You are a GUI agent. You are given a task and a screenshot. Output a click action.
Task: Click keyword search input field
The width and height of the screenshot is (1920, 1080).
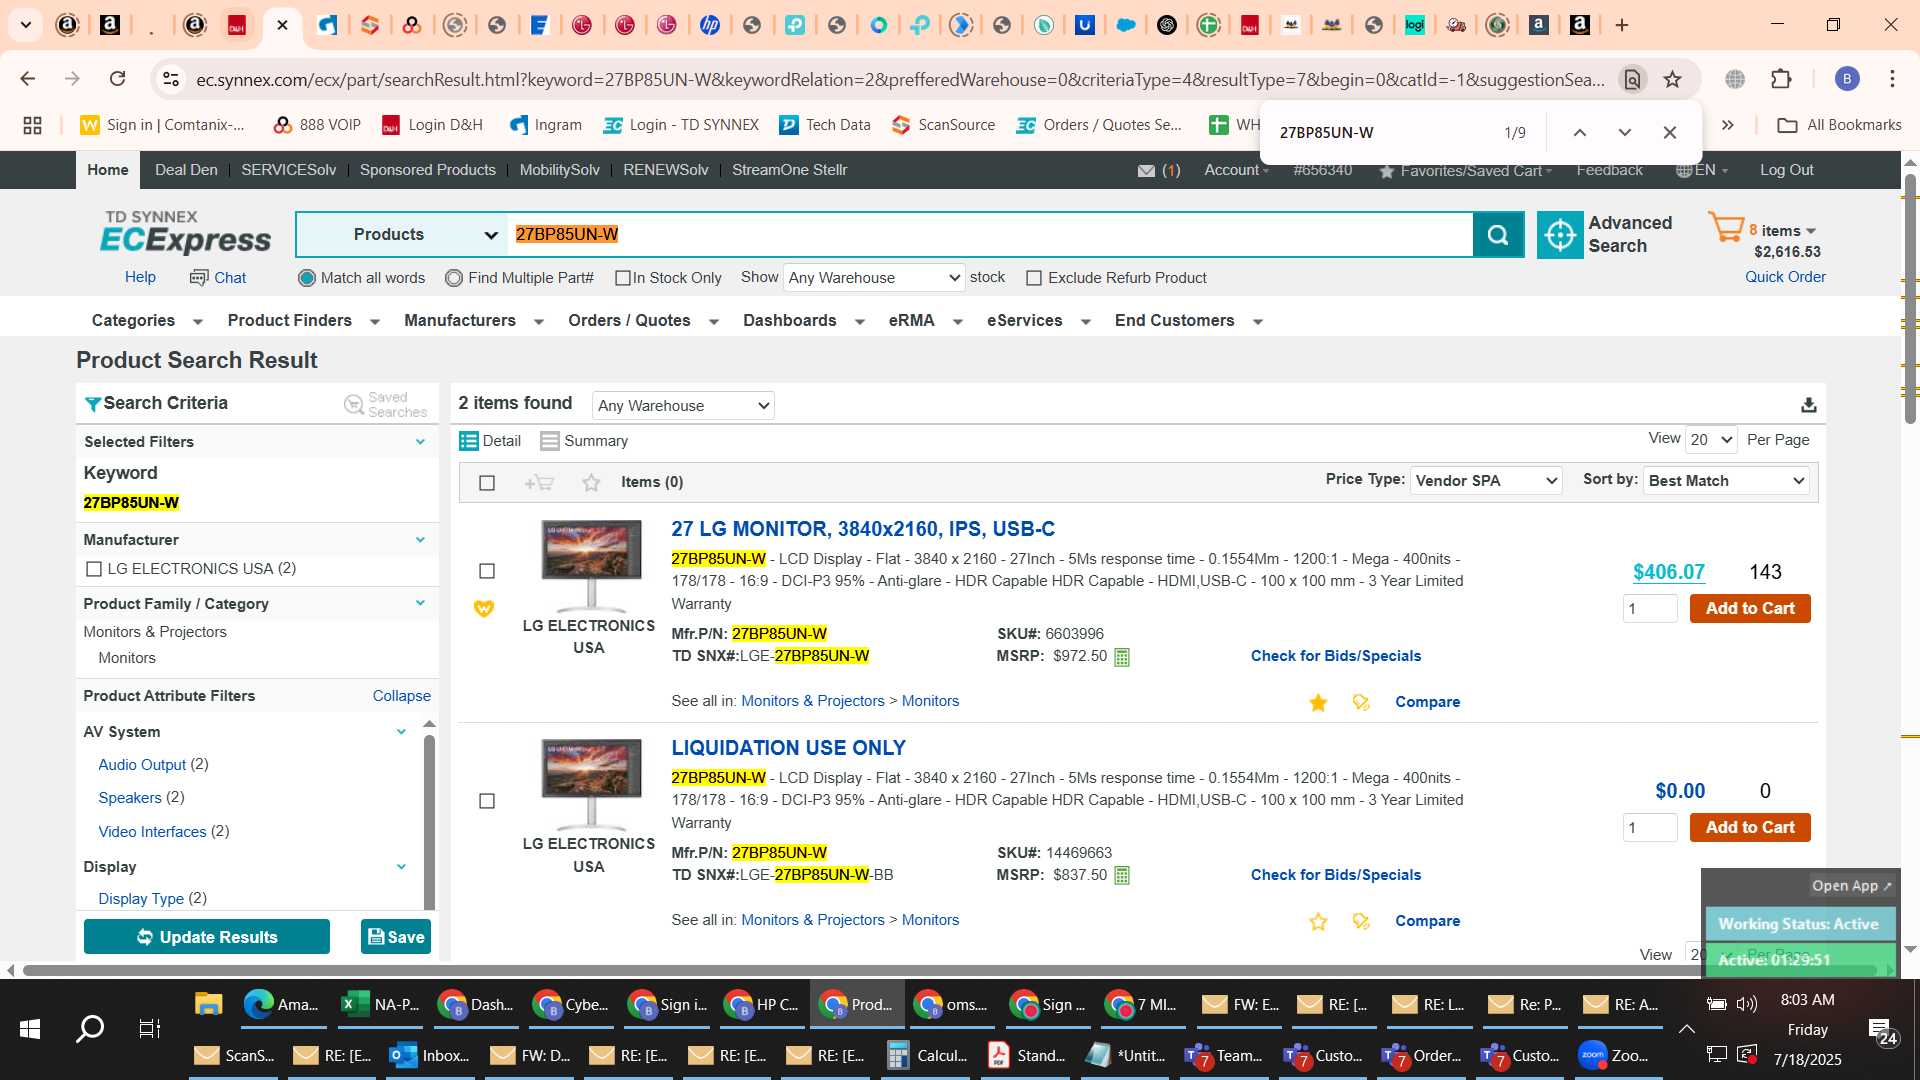click(990, 235)
